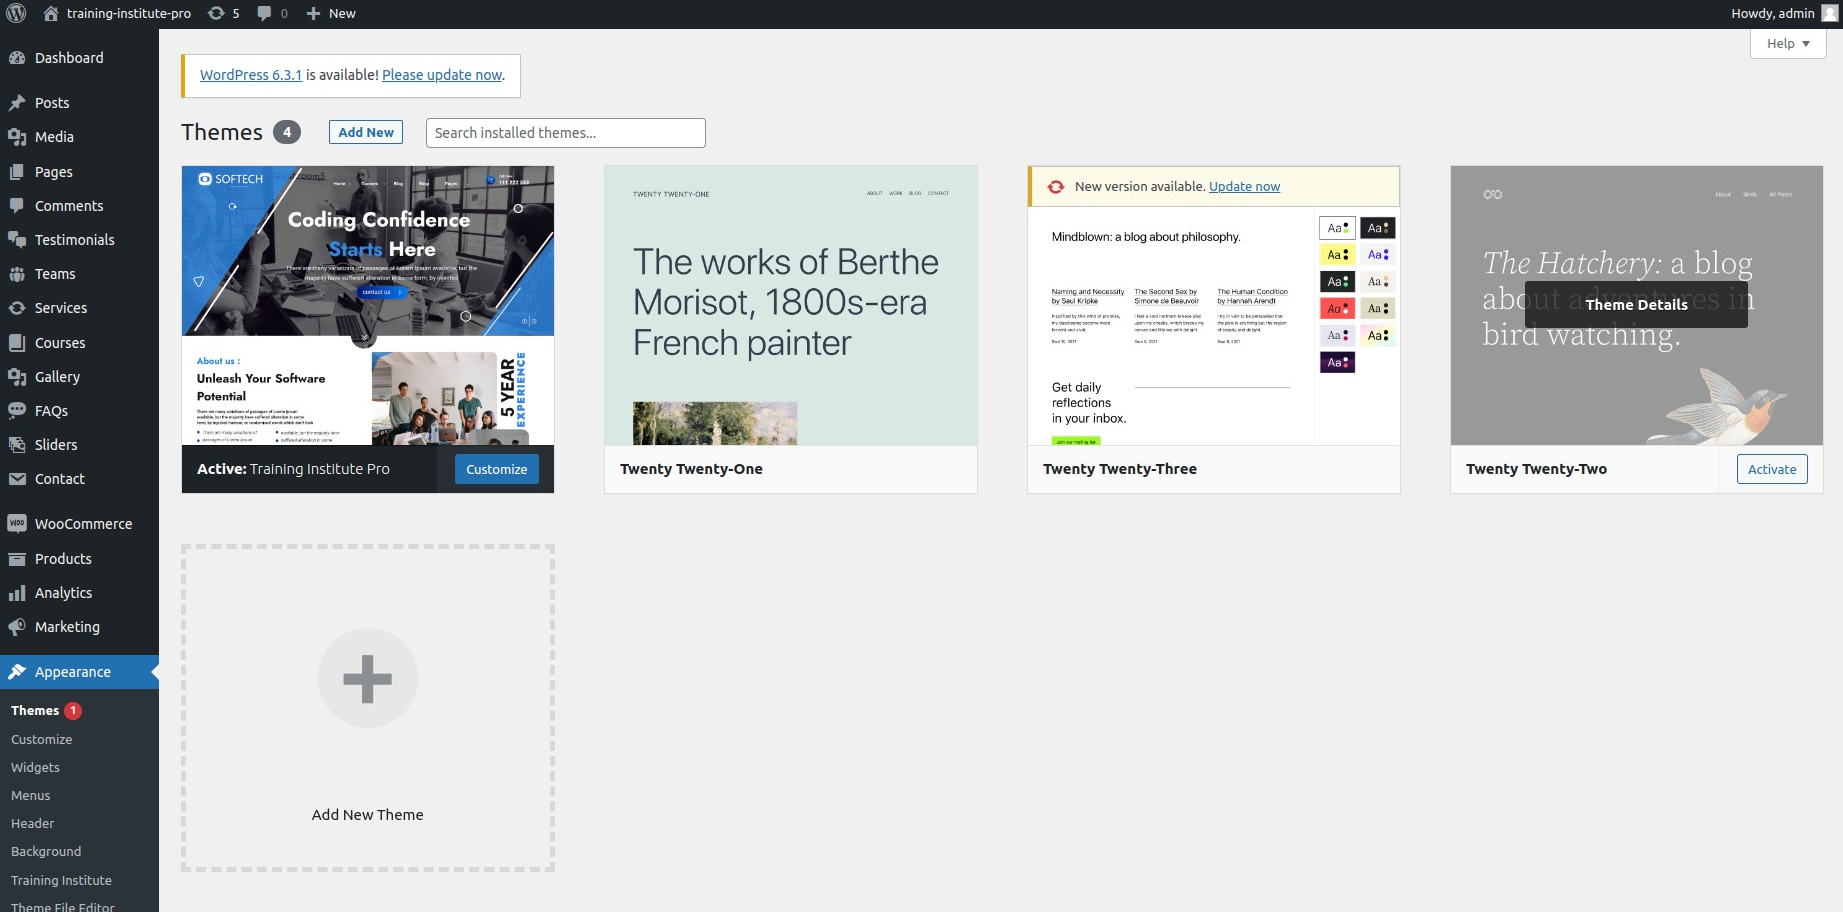The width and height of the screenshot is (1843, 912).
Task: Click Twenty Twenty-Three theme name
Action: tap(1120, 469)
